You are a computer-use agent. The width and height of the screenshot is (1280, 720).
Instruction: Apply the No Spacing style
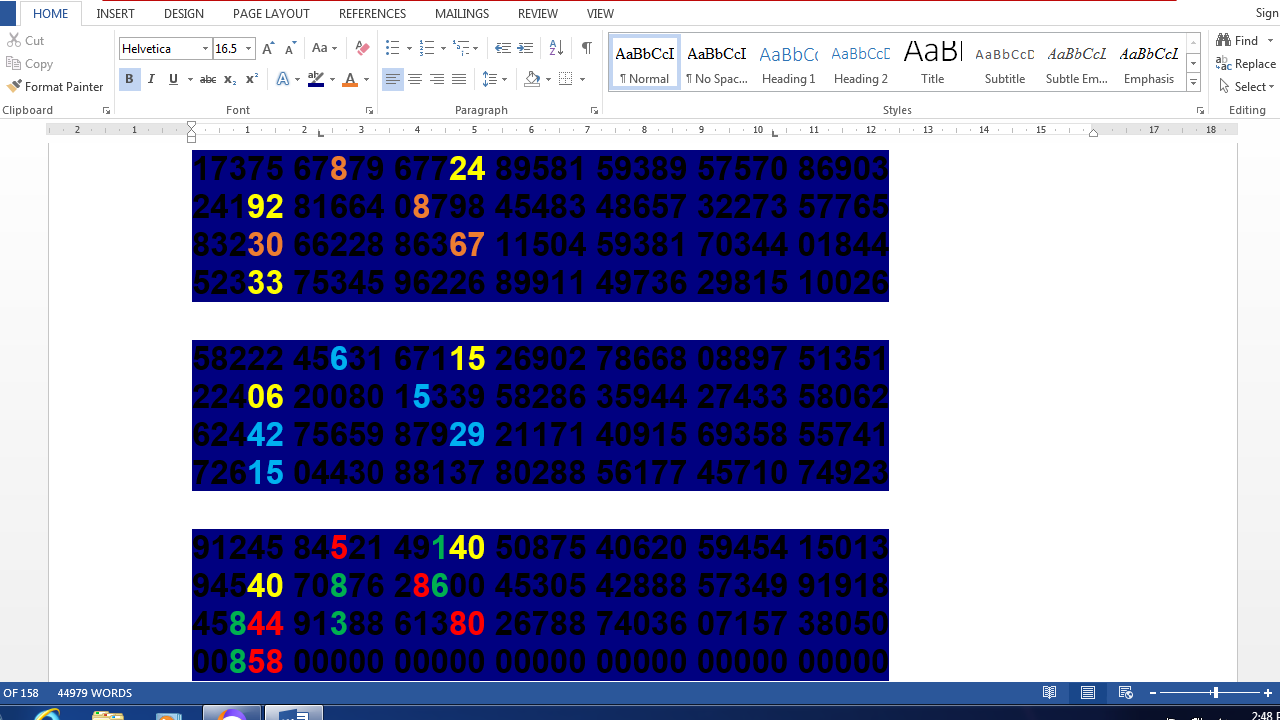[717, 63]
